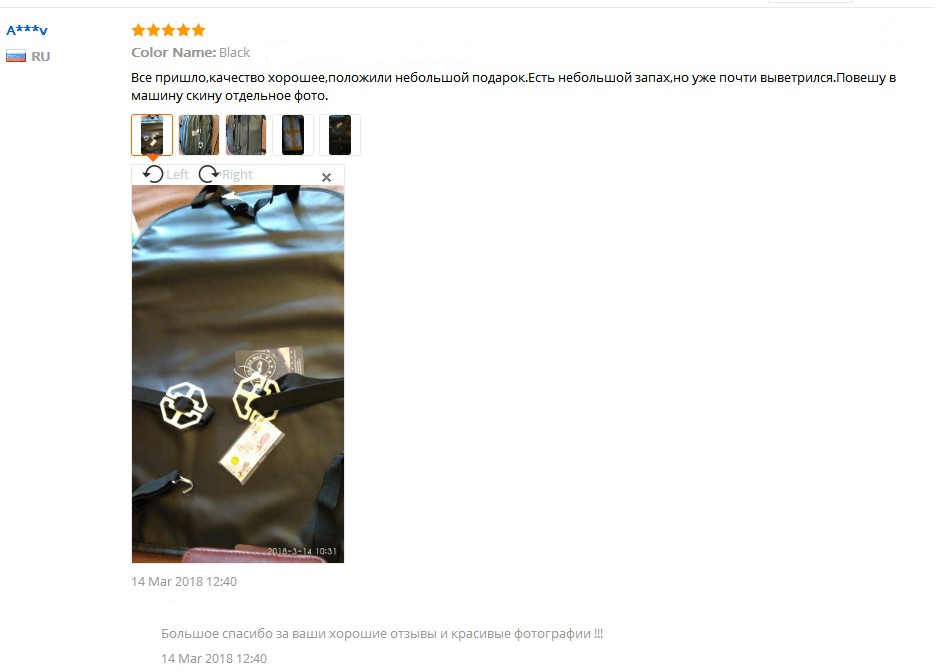Click the seller's thank-you reply text
This screenshot has width=941, height=672.
[x=382, y=634]
